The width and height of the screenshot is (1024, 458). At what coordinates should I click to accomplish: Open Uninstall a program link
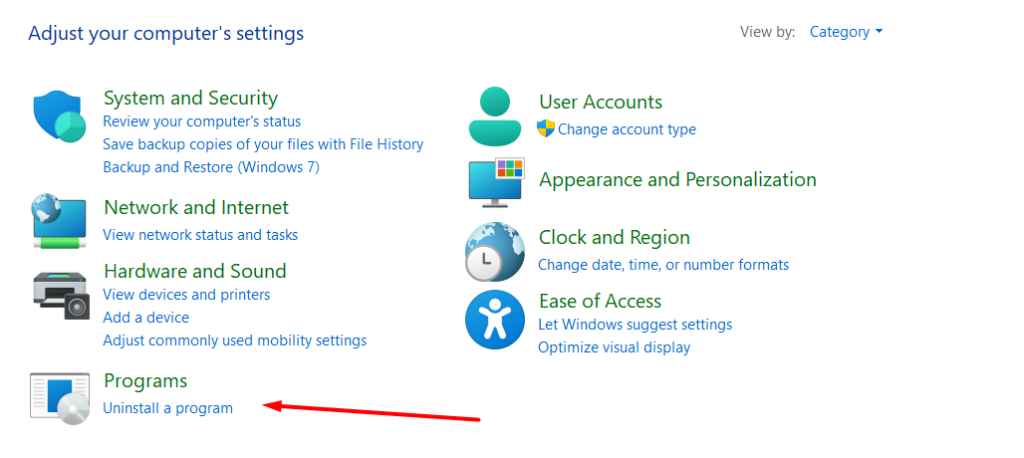coord(168,408)
